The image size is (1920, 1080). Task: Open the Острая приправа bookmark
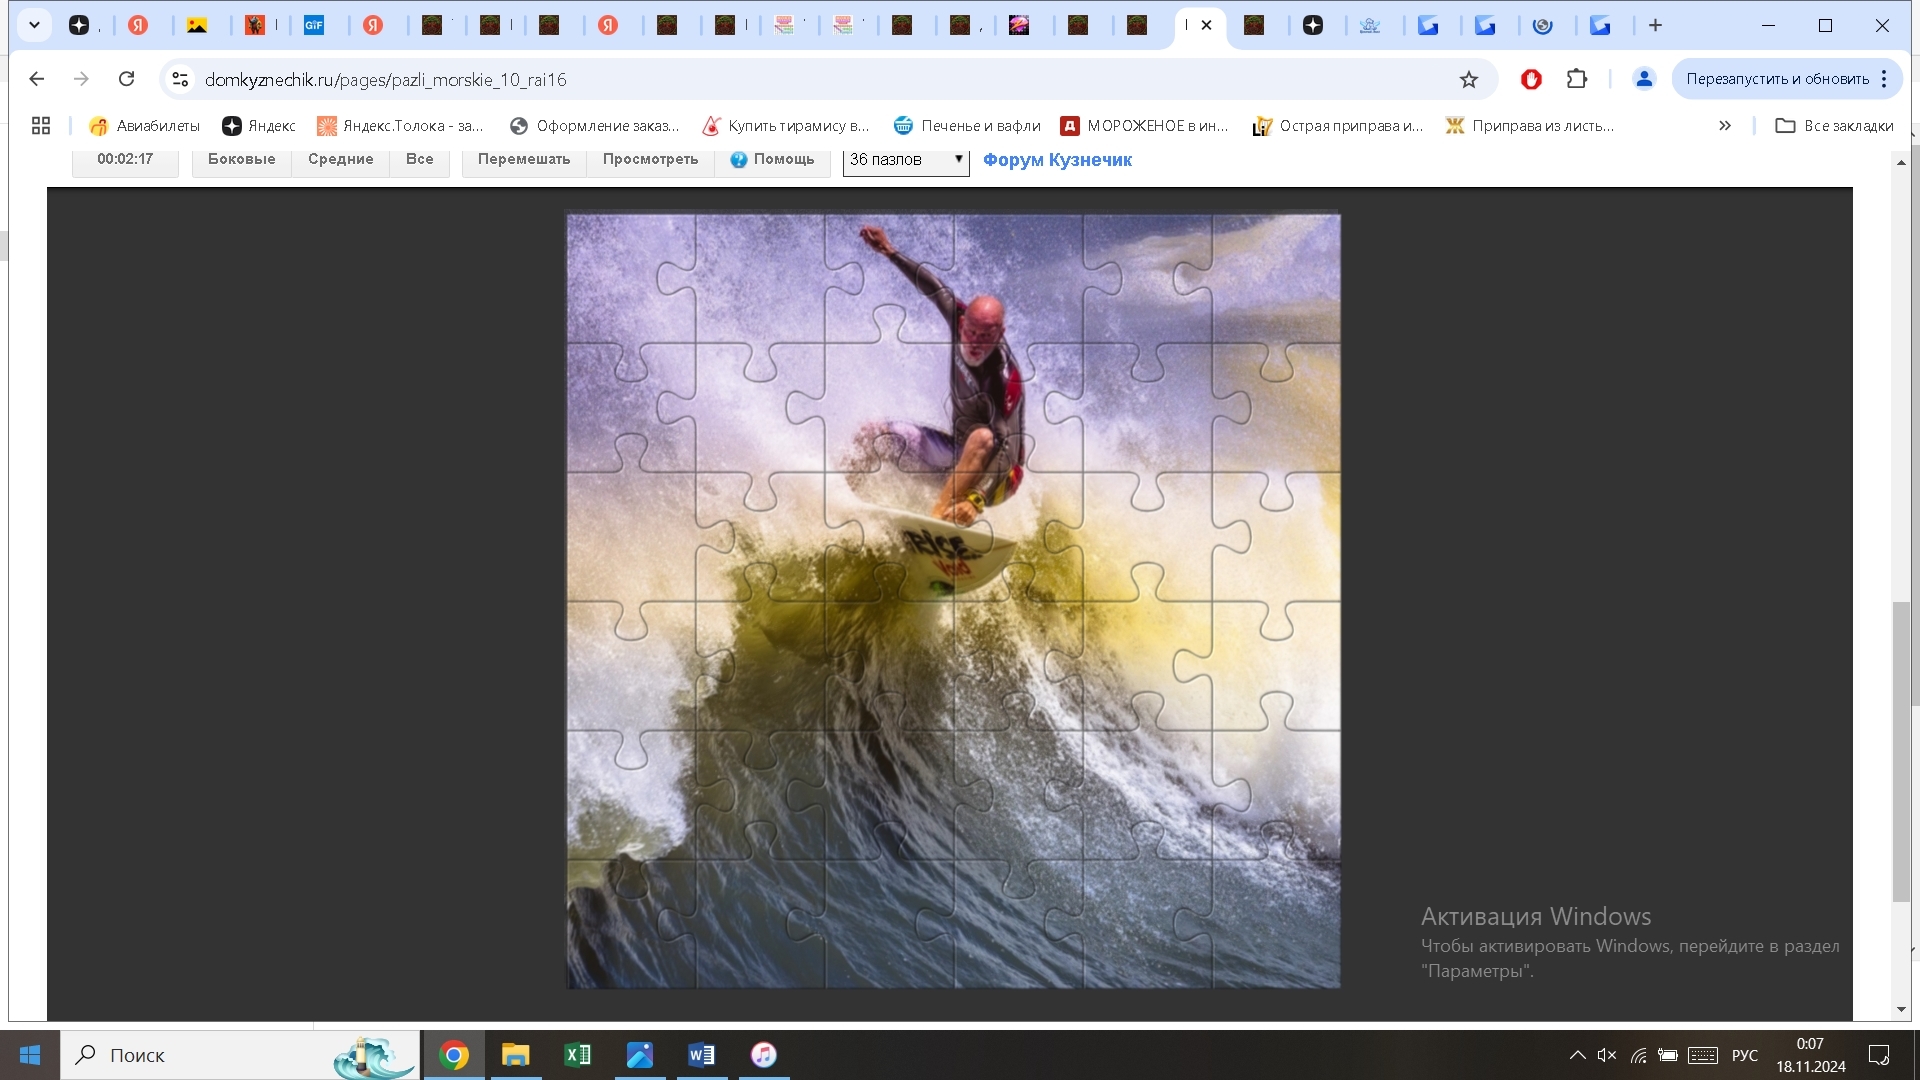[1338, 126]
